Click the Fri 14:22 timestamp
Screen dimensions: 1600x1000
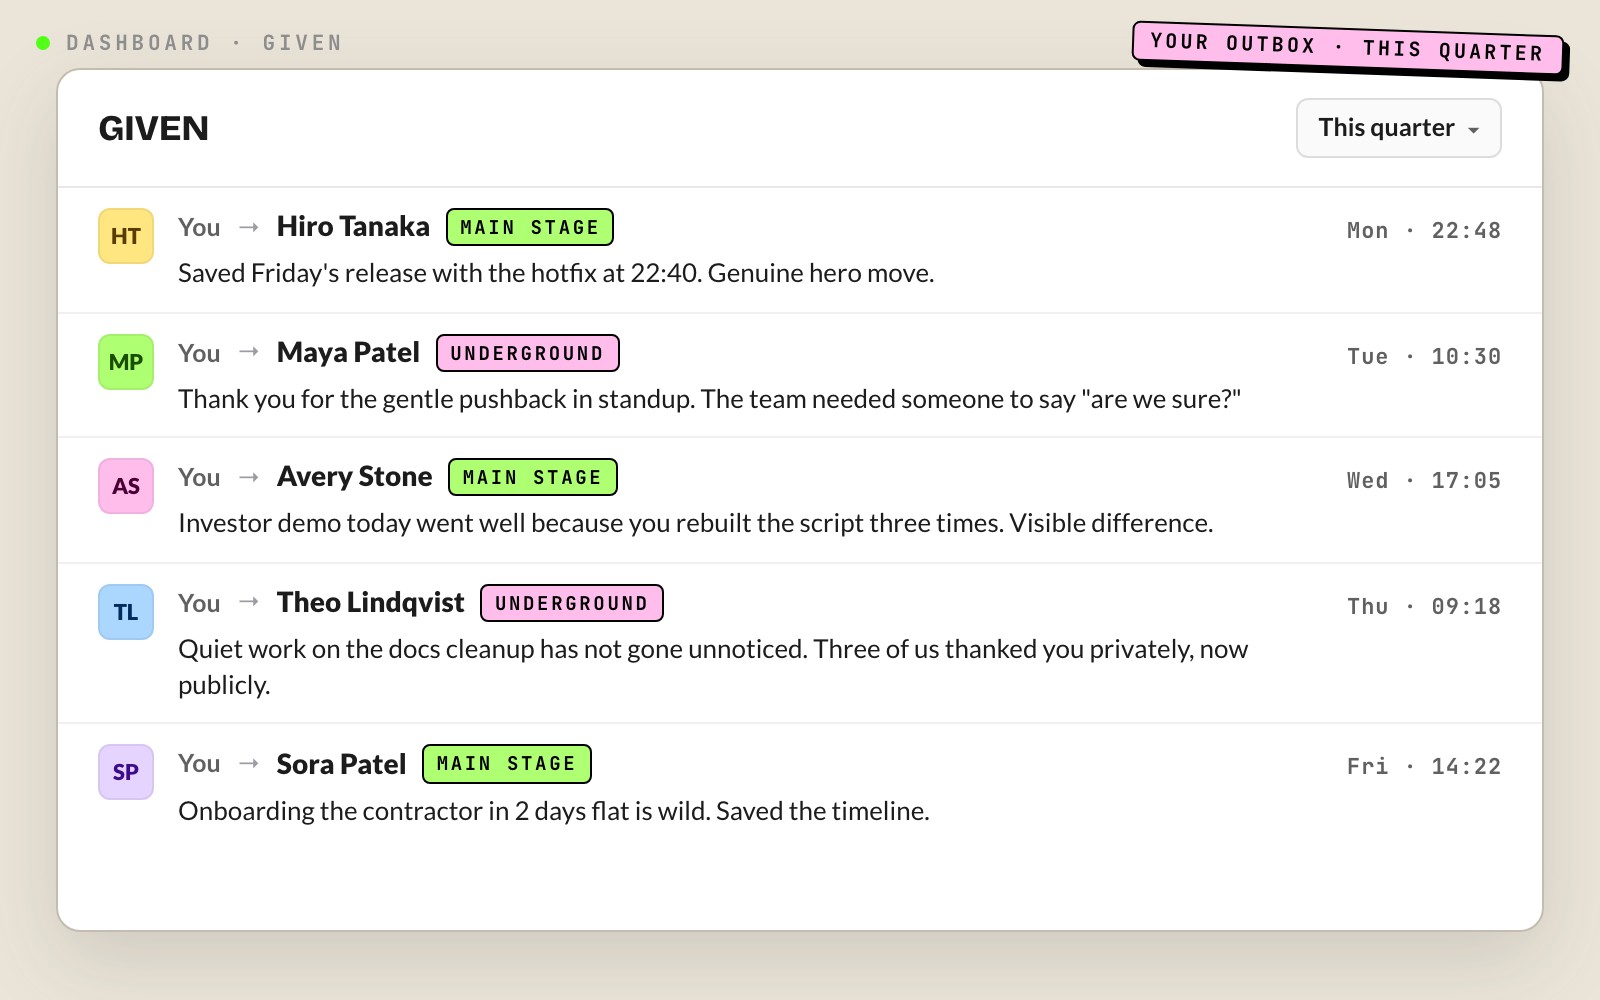coord(1424,767)
